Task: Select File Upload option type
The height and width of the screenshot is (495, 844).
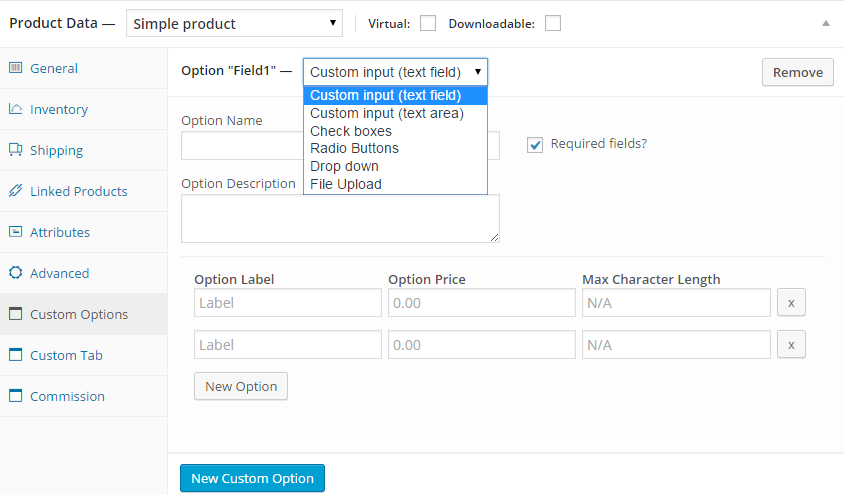Action: pos(346,184)
